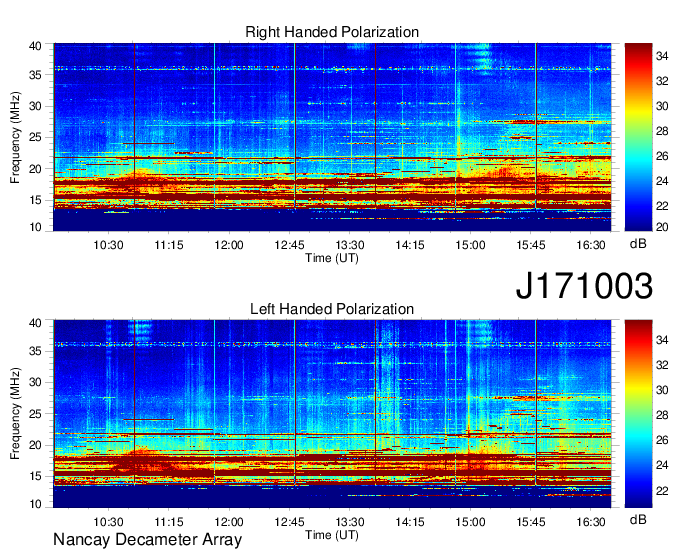The width and height of the screenshot is (680, 552).
Task: Click the color scale bar of Right Handed plot
Action: (x=638, y=137)
